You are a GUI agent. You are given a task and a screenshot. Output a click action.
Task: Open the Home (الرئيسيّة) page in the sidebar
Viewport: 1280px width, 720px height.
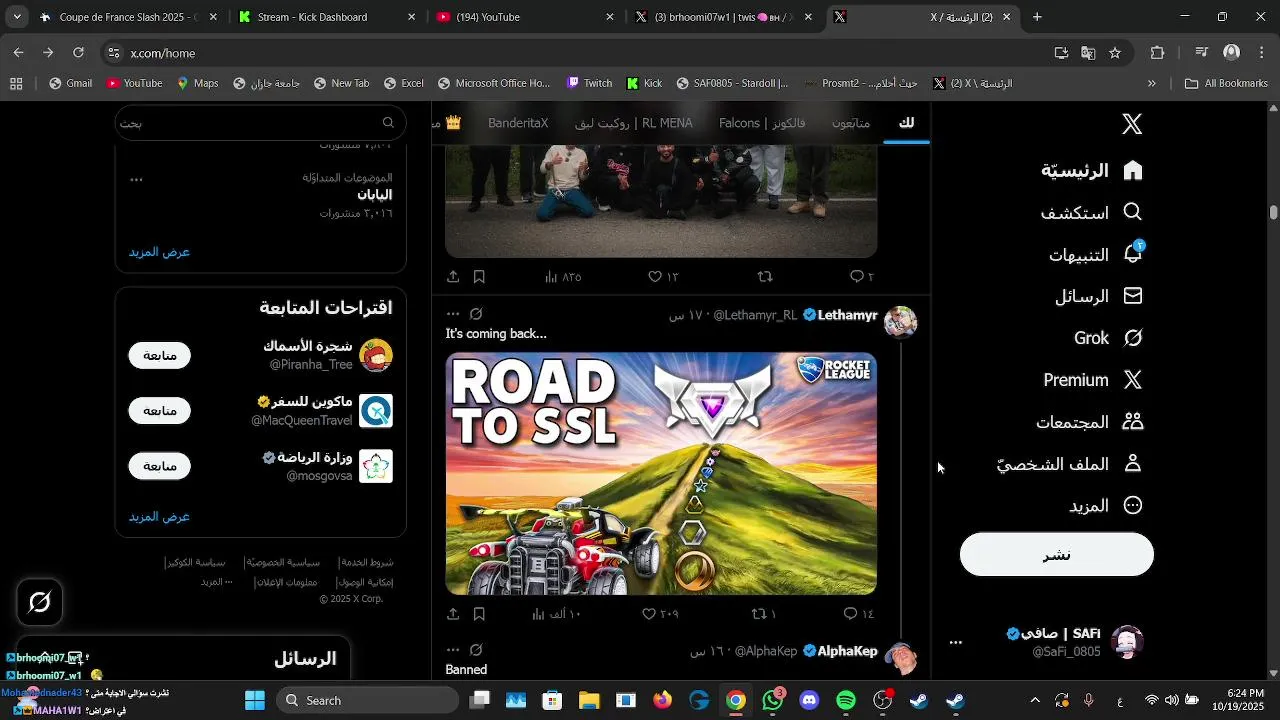tap(1092, 170)
